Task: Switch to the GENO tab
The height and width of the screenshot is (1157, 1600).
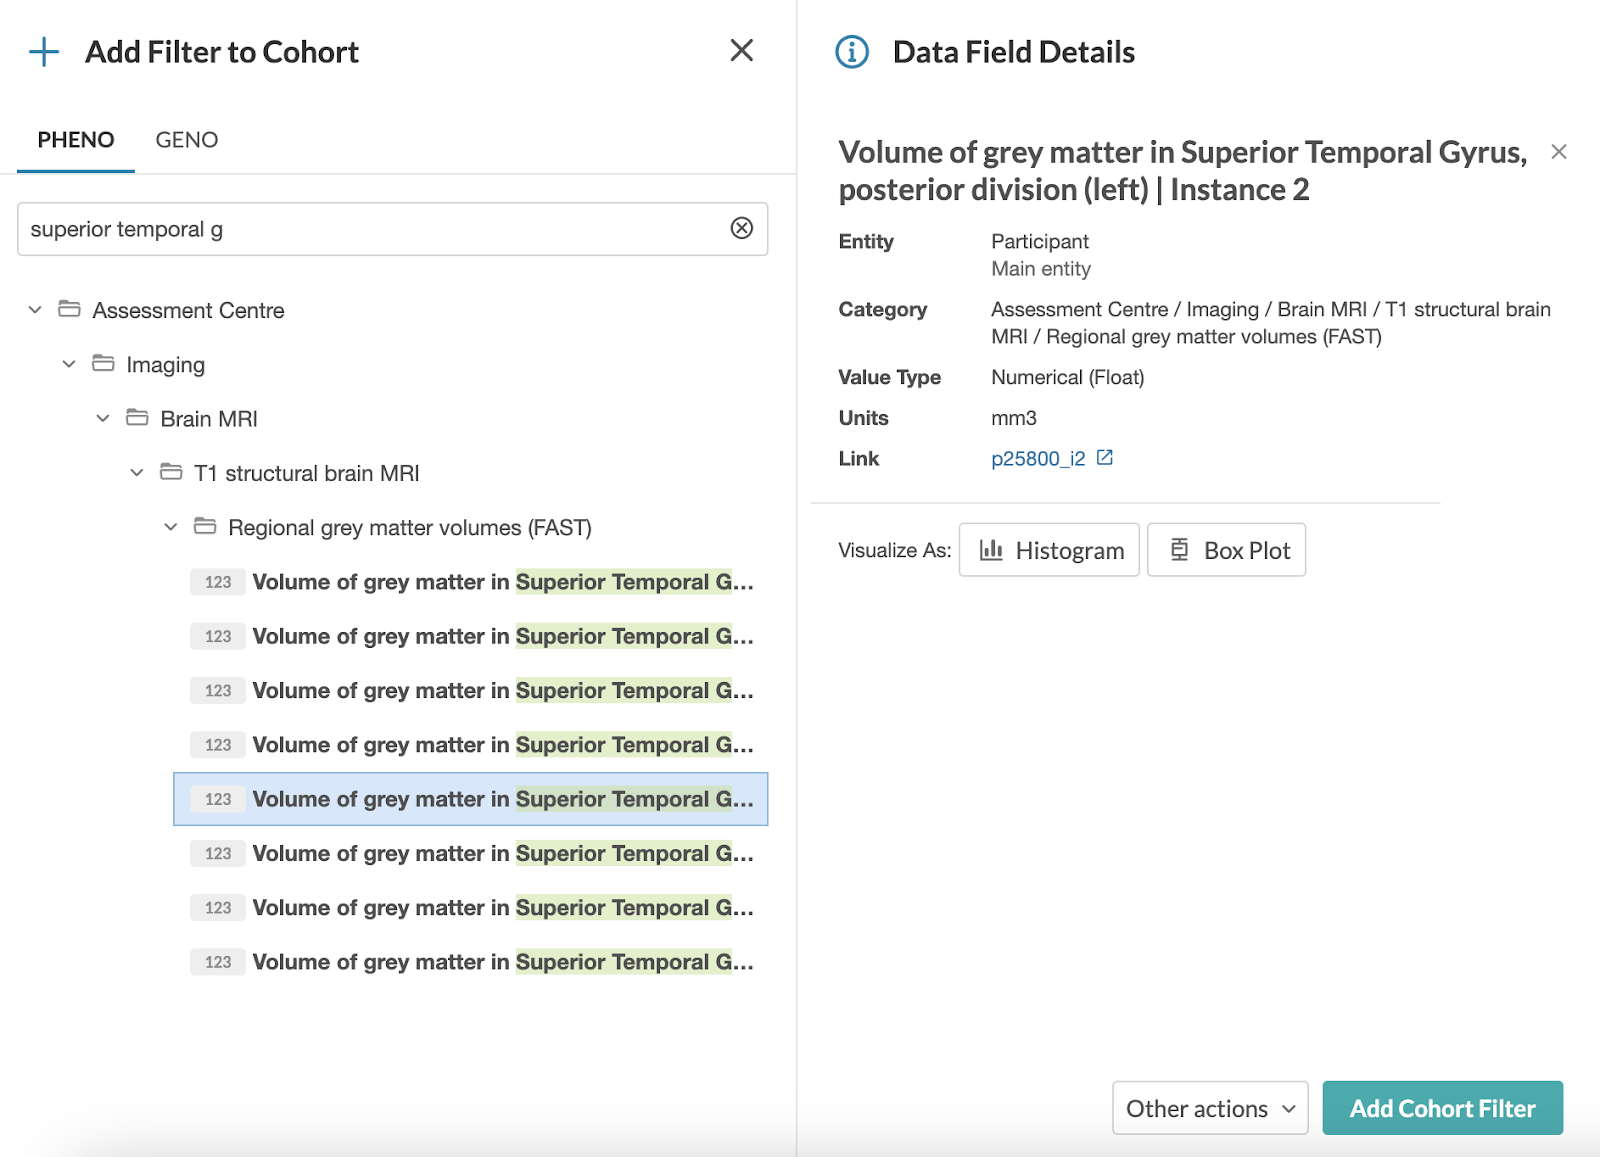Action: tap(187, 140)
